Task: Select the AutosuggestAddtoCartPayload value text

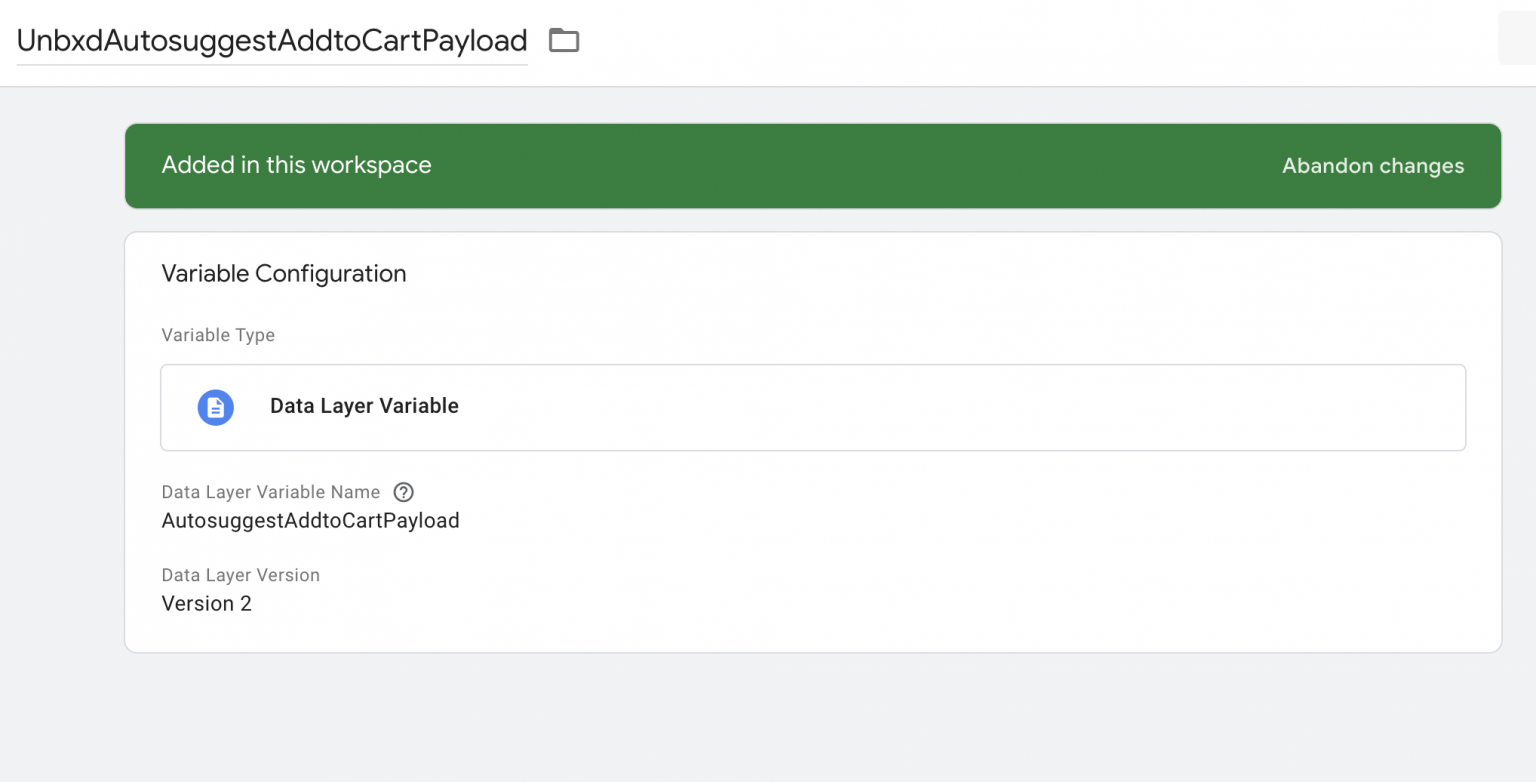Action: click(x=310, y=520)
